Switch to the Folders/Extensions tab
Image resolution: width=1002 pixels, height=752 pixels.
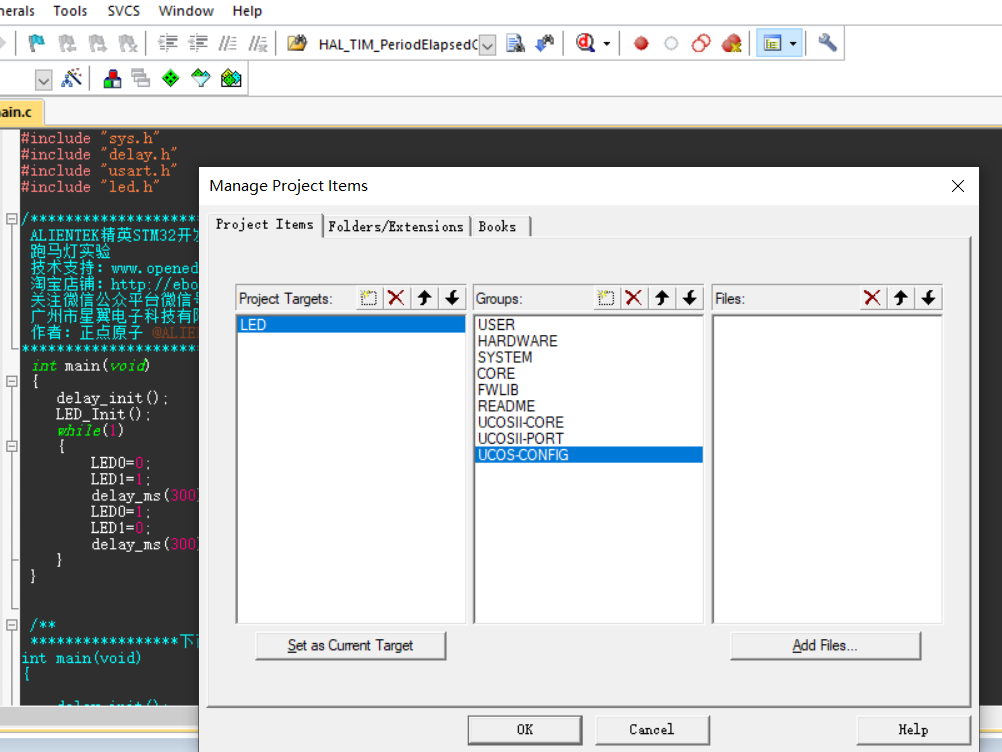[396, 226]
